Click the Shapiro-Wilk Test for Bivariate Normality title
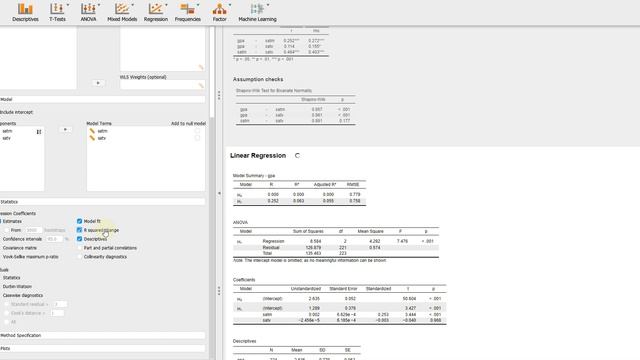Screen dimensions: 640x360 coord(274,91)
